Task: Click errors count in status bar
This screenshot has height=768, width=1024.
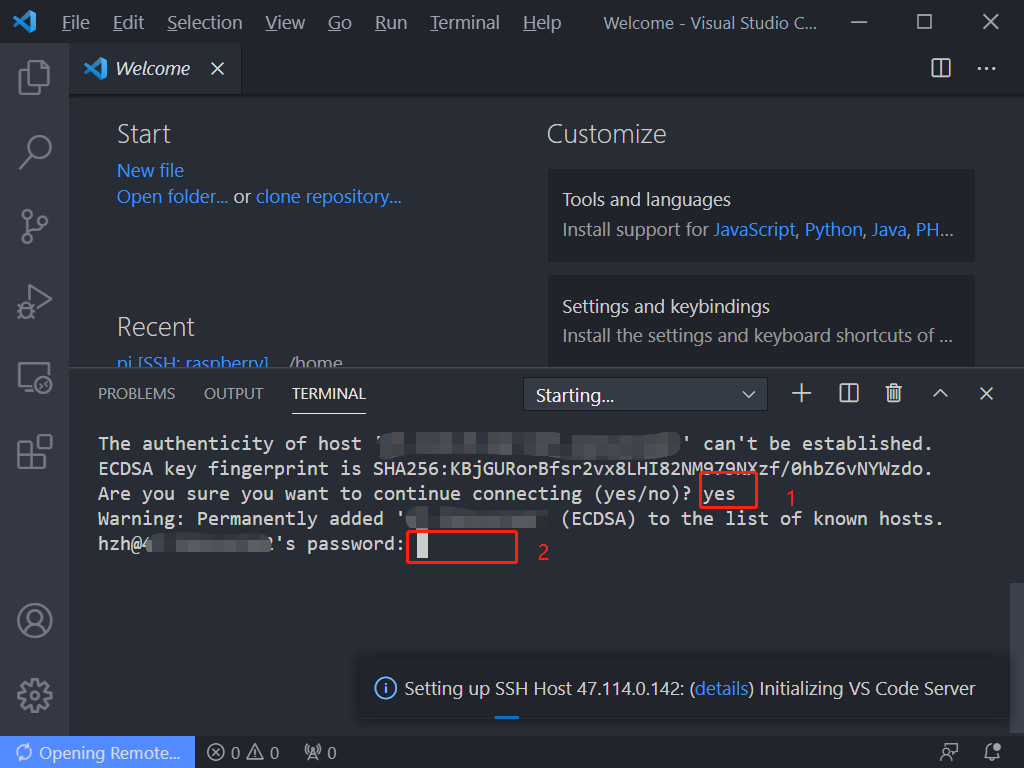Action: (223, 753)
